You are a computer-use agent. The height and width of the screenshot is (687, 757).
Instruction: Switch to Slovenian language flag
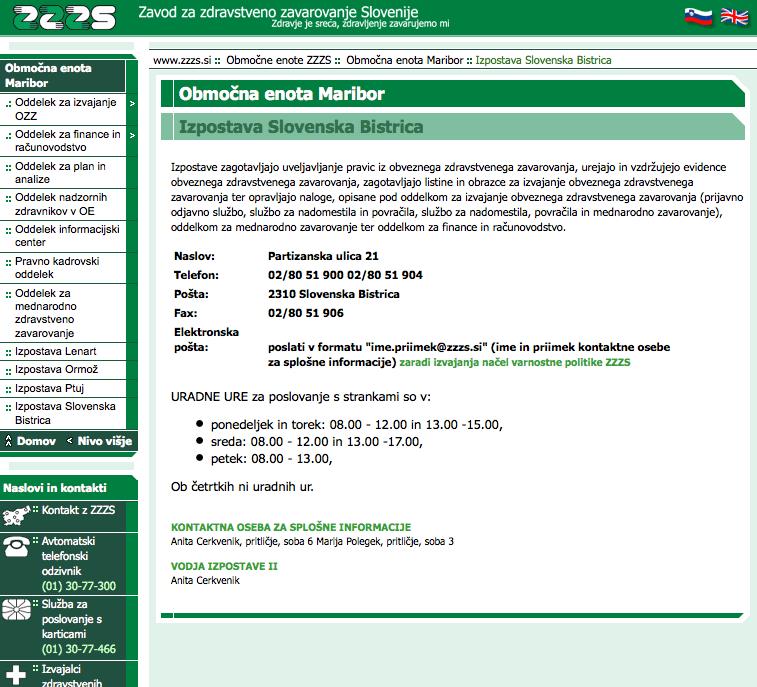click(x=698, y=17)
